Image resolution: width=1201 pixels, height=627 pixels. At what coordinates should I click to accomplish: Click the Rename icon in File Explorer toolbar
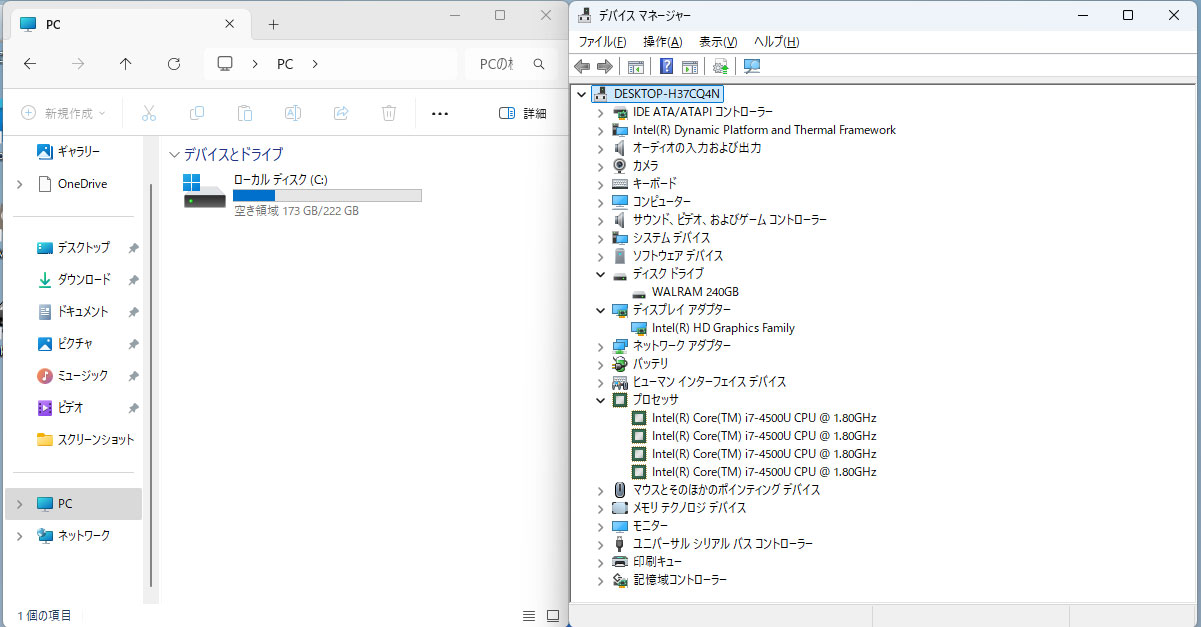pos(293,113)
